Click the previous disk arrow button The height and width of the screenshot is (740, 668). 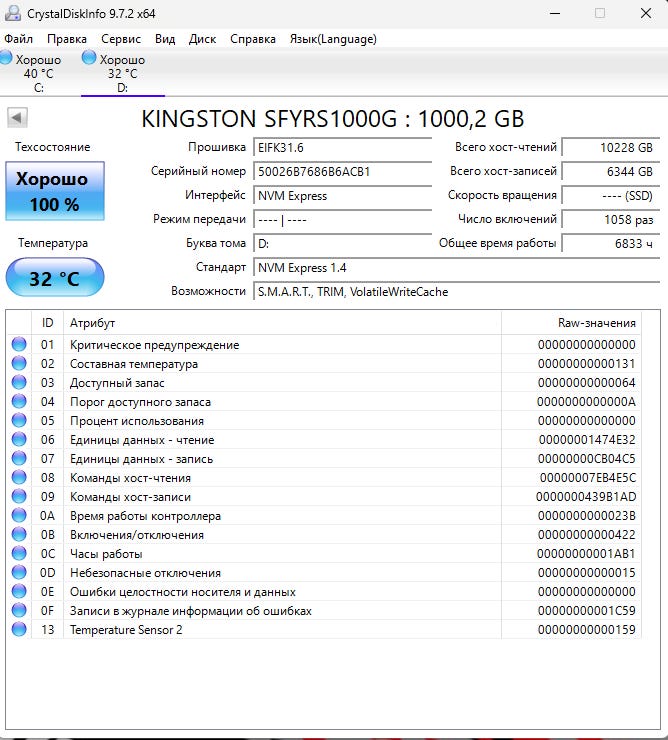tap(17, 118)
